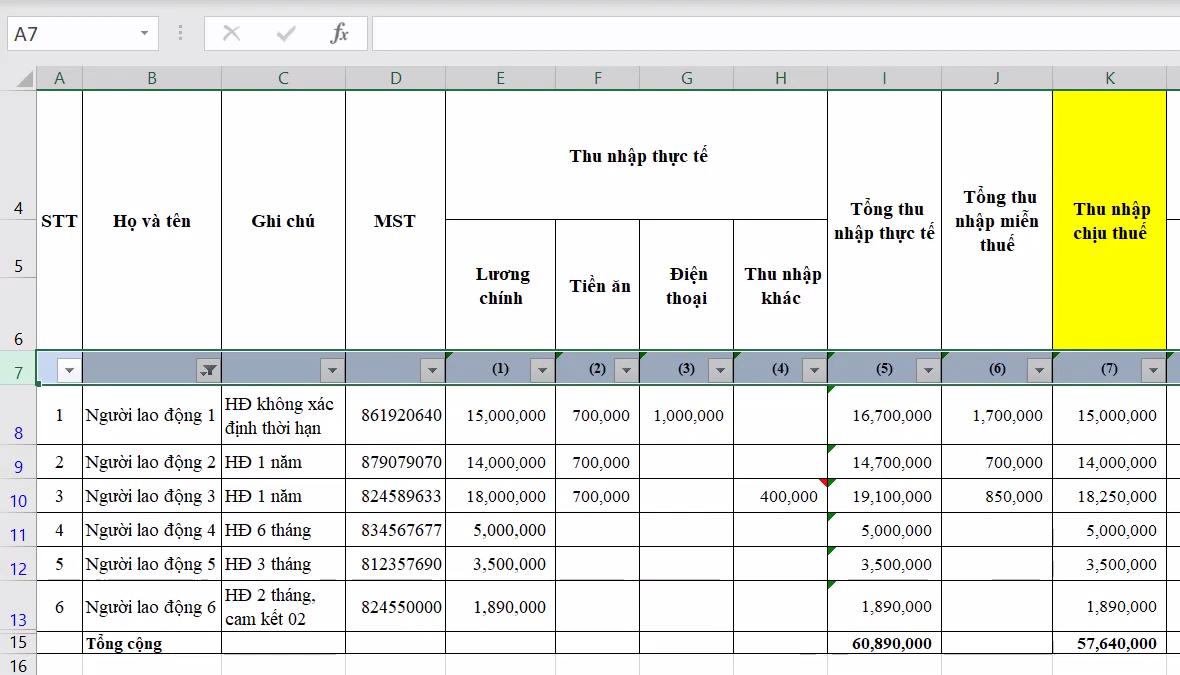Expand filter dropdown for Ghi chú column
1180x675 pixels.
coord(332,370)
